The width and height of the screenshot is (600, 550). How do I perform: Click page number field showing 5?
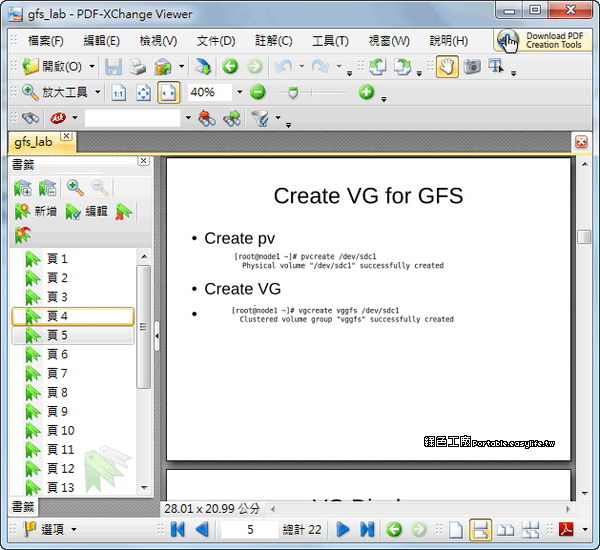[249, 530]
